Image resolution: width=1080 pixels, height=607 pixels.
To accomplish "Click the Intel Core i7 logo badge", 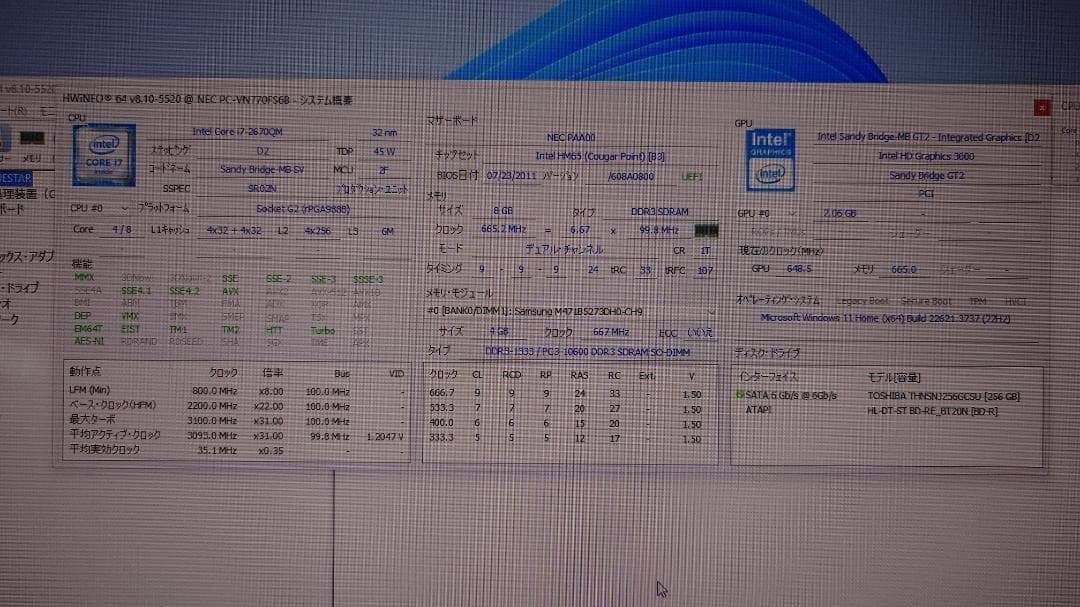I will coord(102,155).
